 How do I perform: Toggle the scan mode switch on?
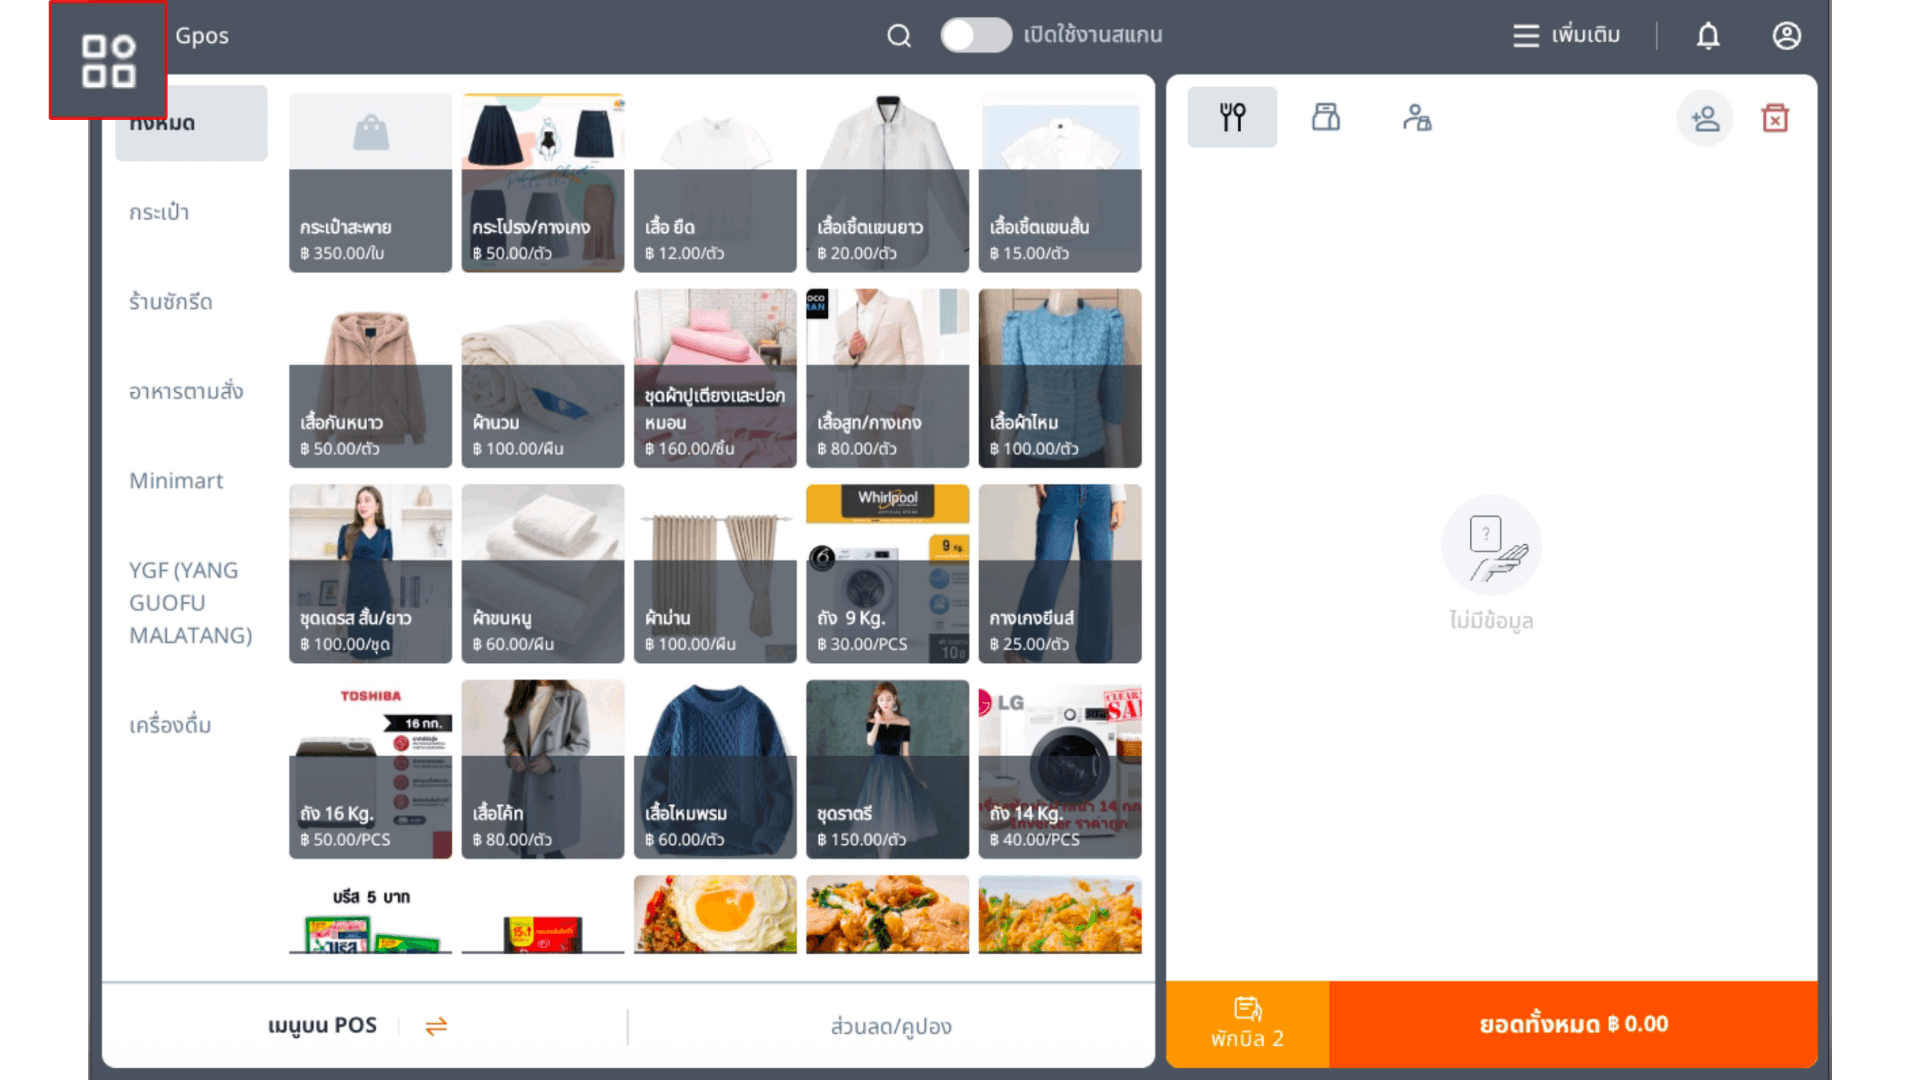click(976, 36)
